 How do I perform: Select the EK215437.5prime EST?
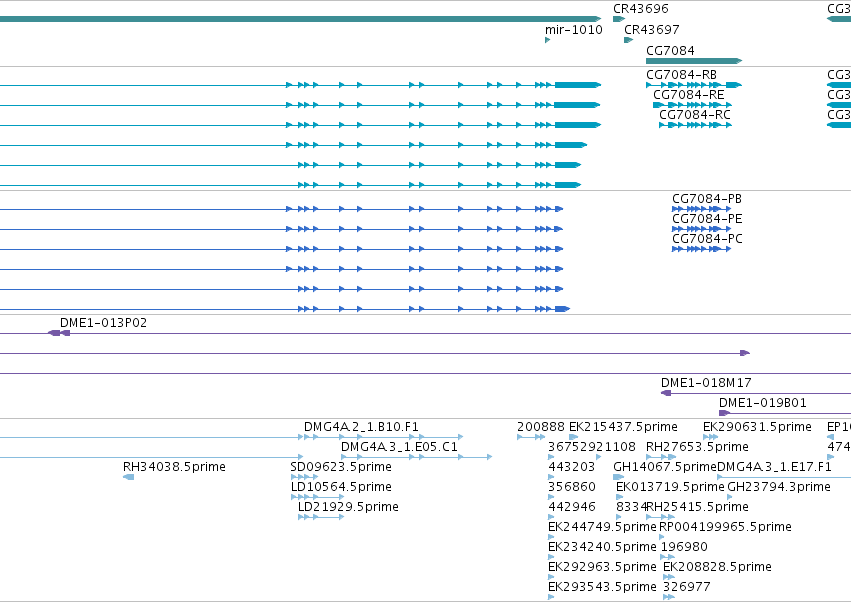(574, 436)
